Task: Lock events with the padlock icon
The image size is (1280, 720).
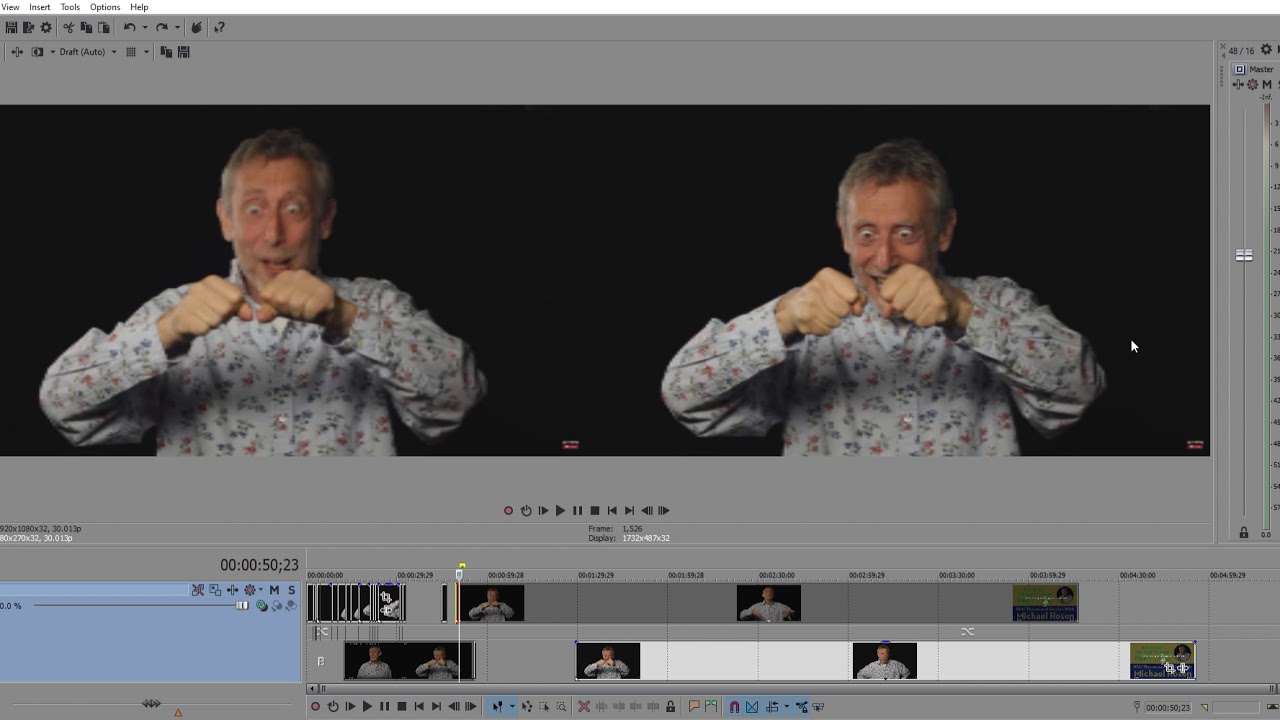Action: (x=670, y=707)
